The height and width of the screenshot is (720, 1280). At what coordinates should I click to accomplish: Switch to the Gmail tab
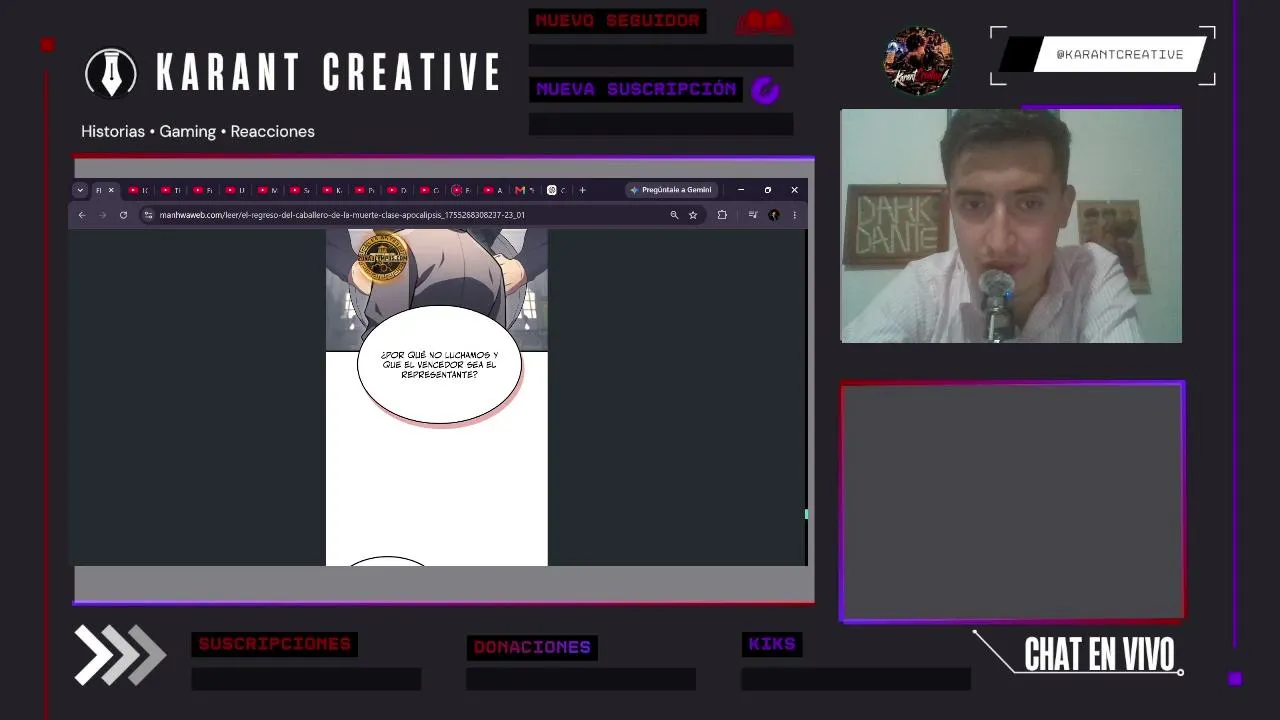[x=525, y=190]
